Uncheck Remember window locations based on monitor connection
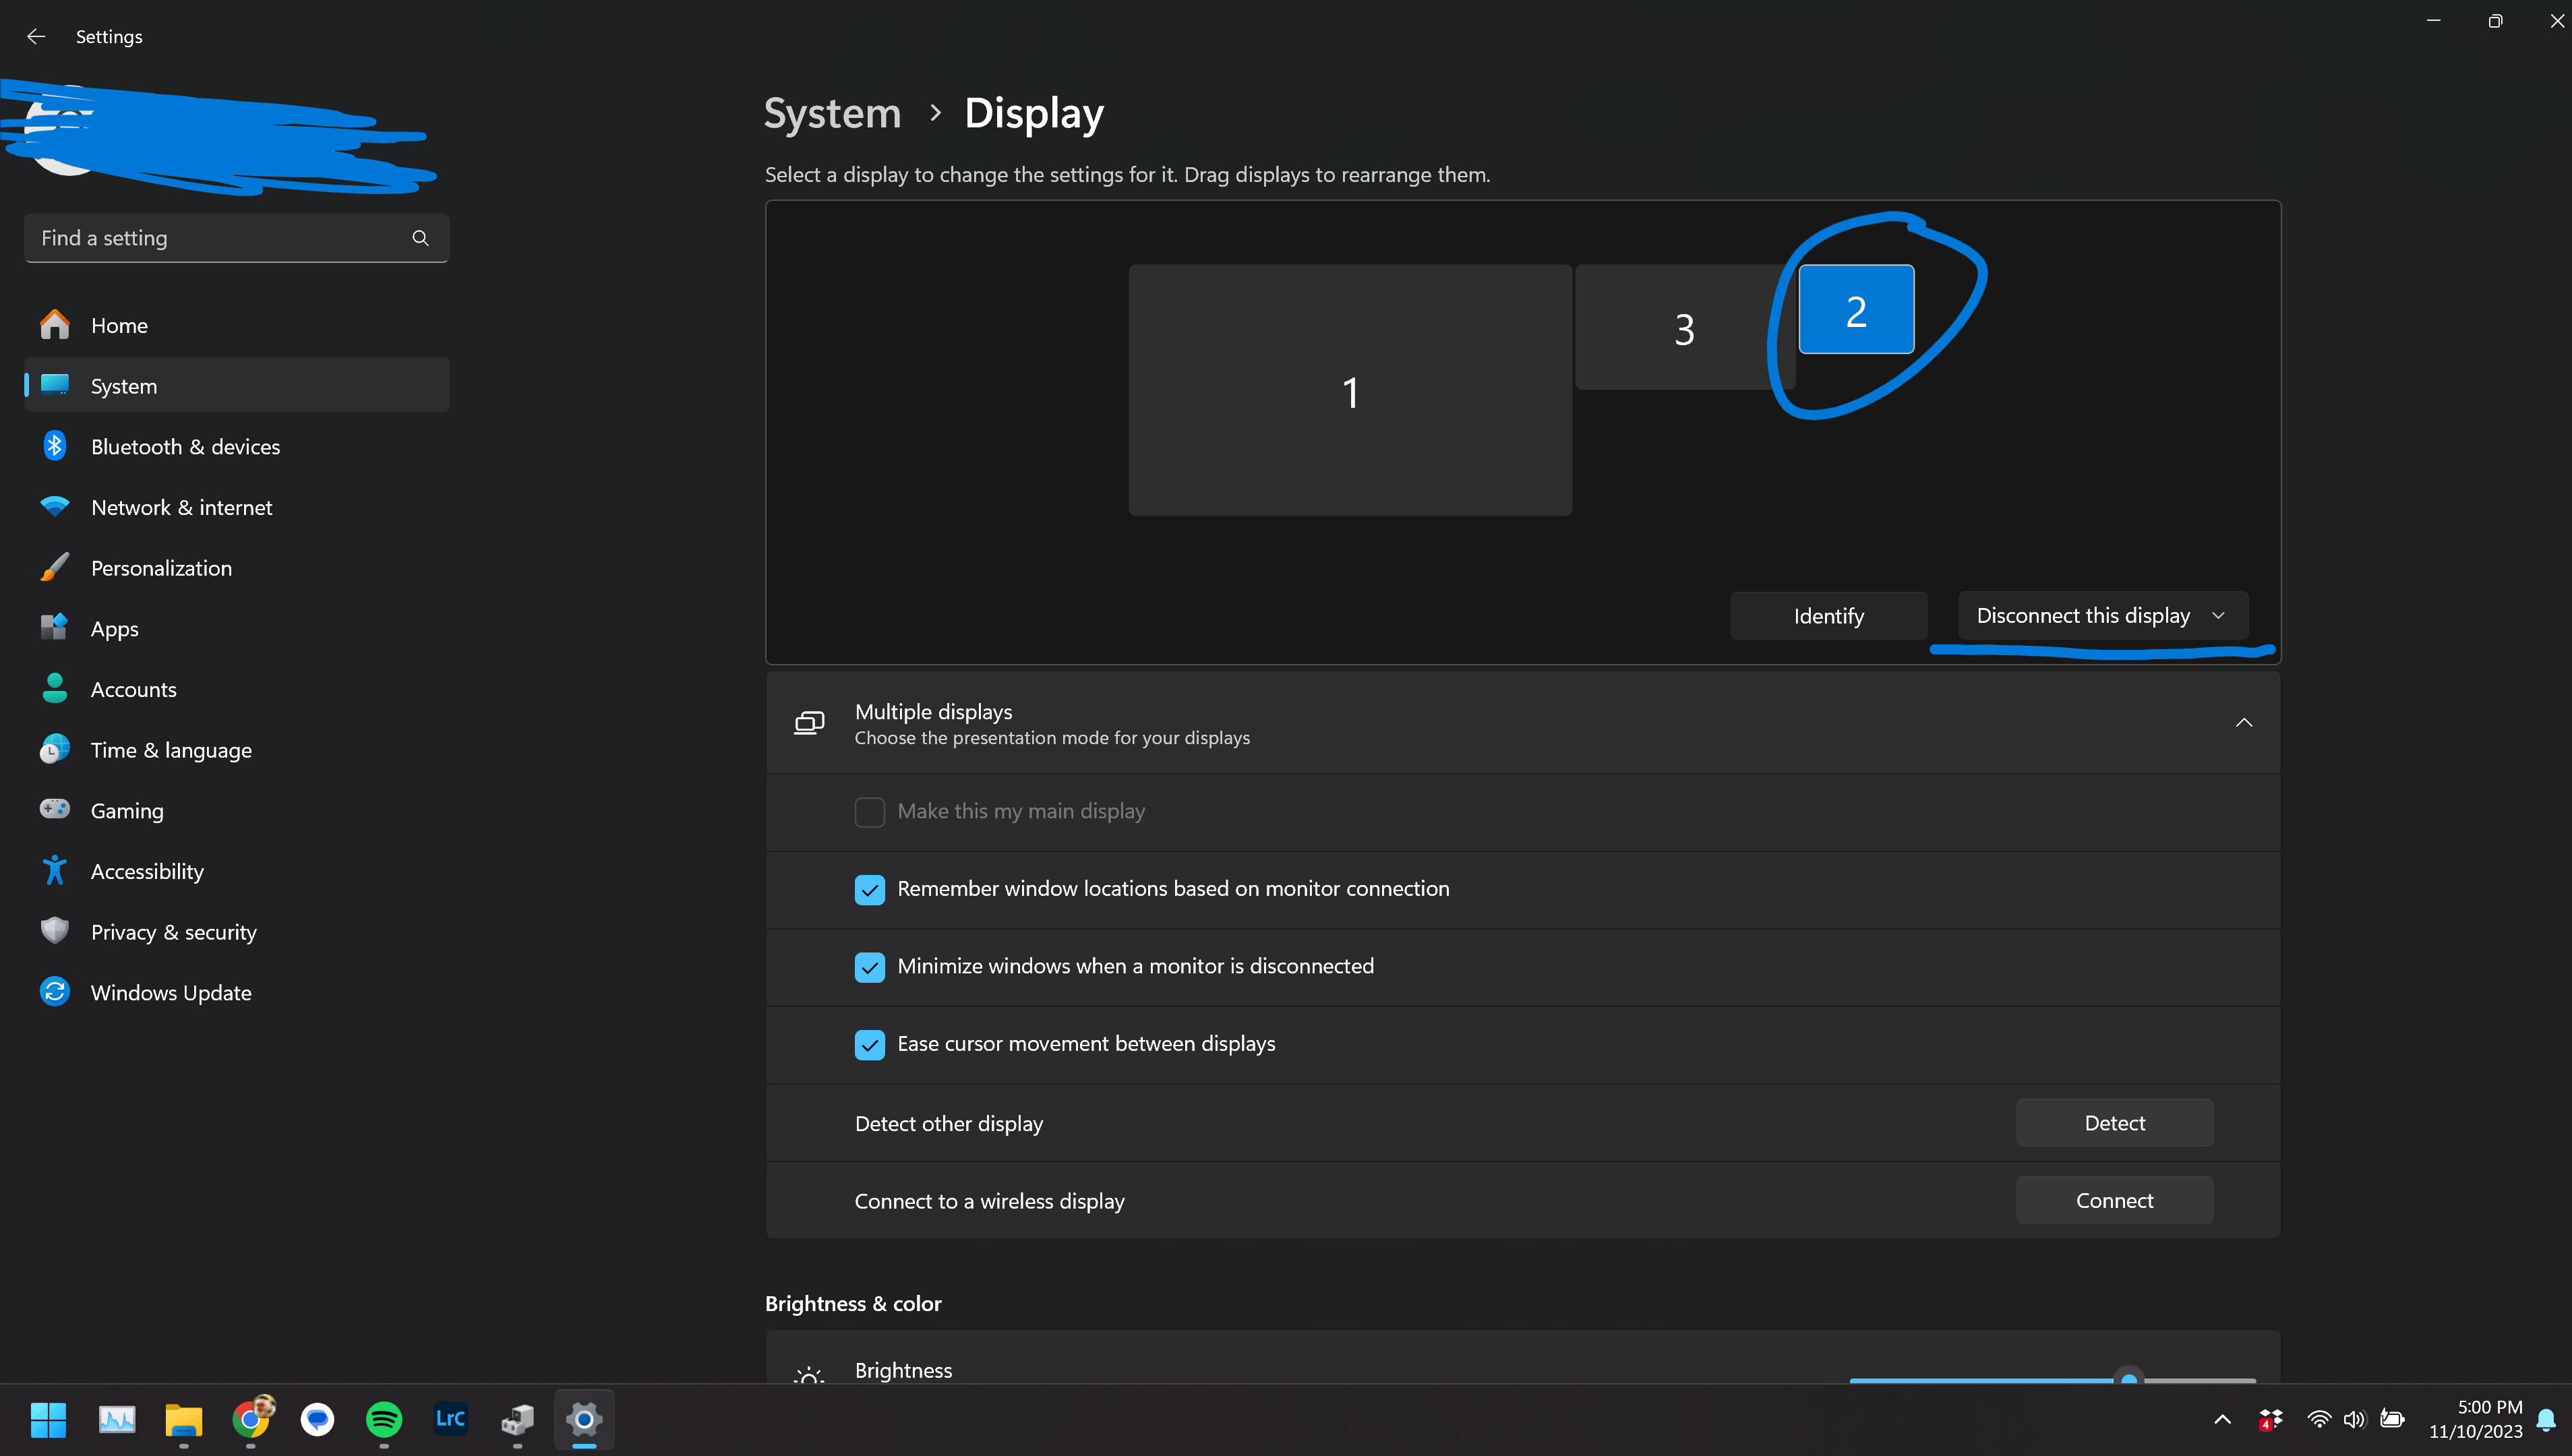 click(869, 890)
